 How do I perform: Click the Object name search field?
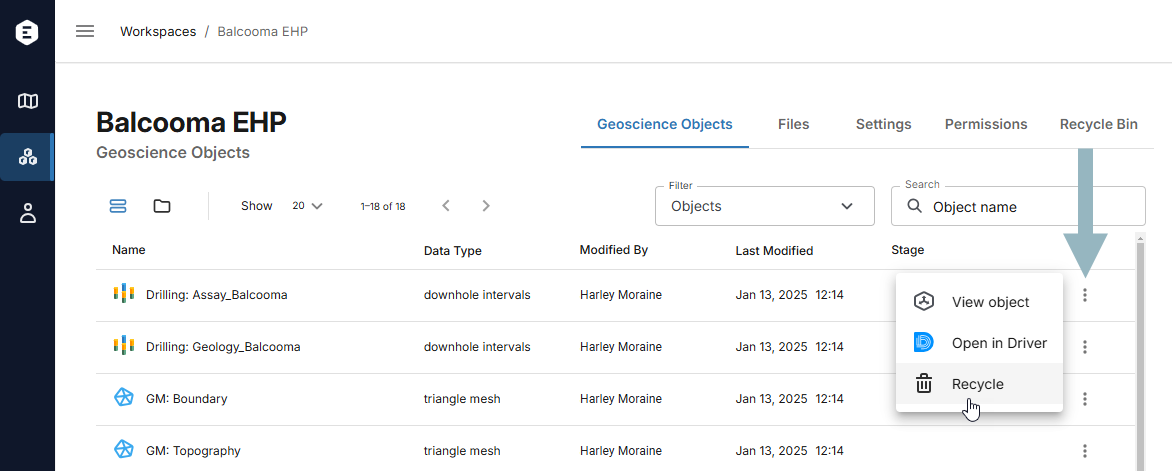(1018, 206)
